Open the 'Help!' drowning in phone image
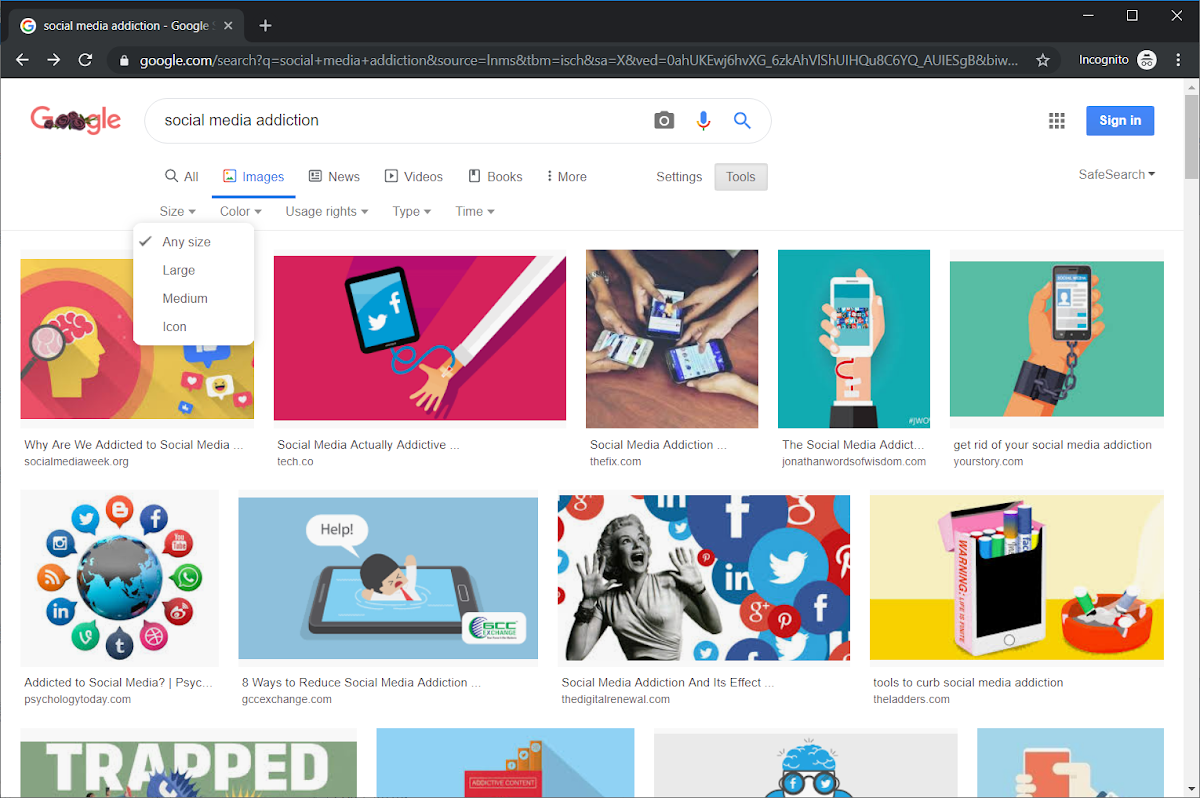 point(388,578)
